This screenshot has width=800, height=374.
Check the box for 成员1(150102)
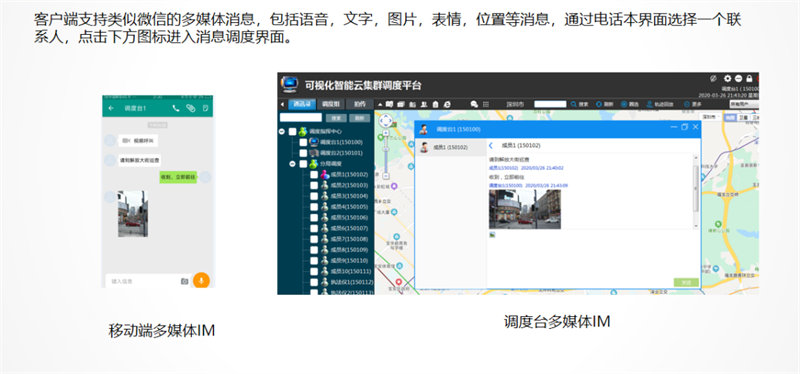[314, 174]
